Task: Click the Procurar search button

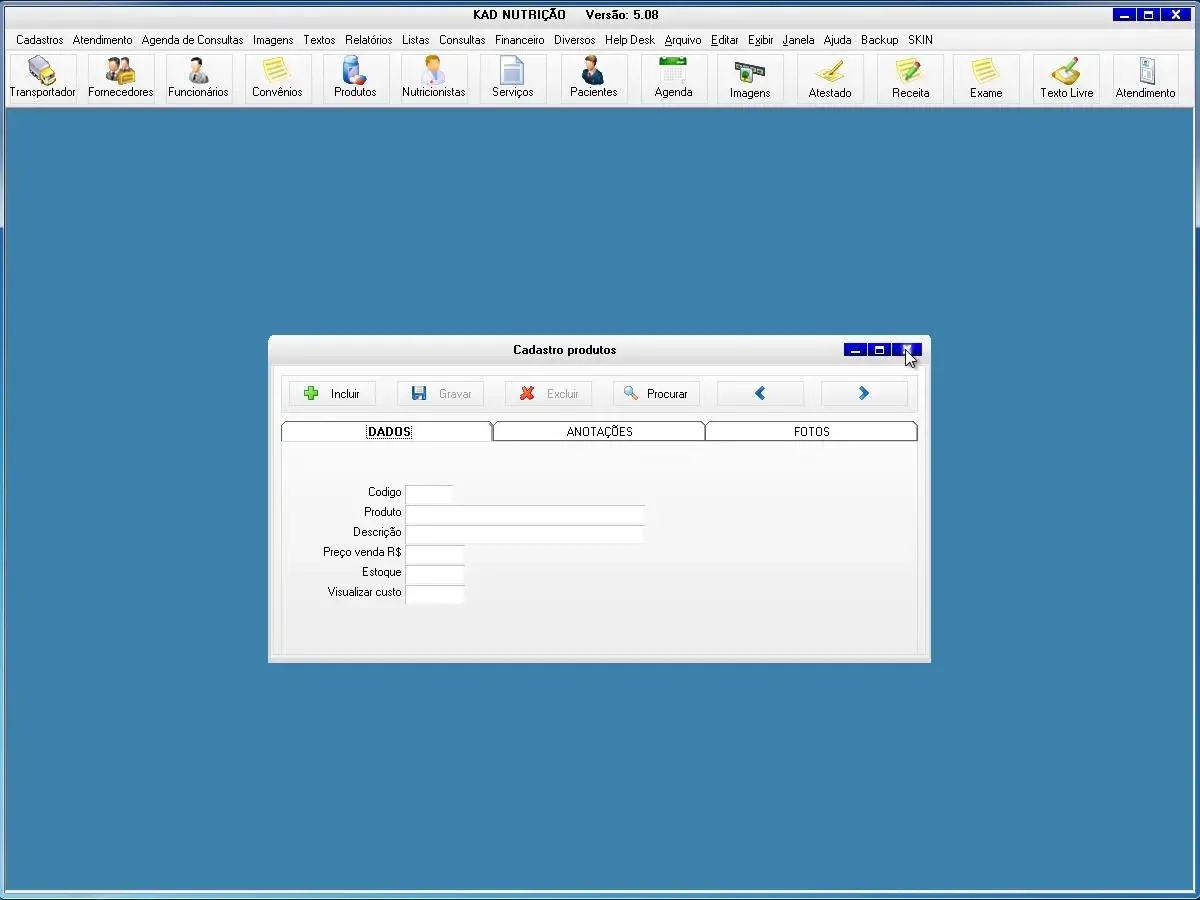Action: tap(656, 393)
